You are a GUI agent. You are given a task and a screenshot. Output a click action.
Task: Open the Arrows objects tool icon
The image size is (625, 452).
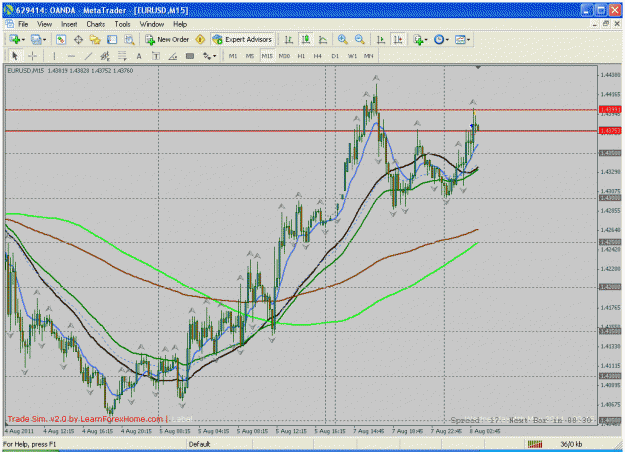pos(207,56)
